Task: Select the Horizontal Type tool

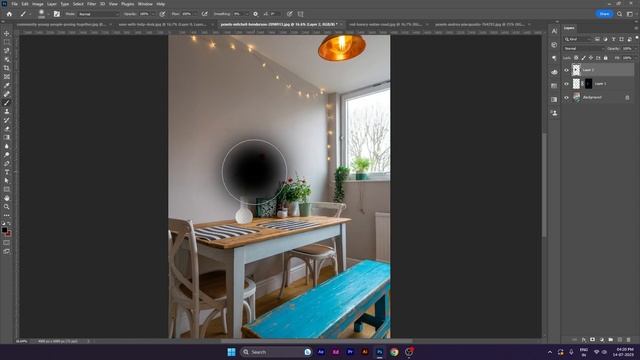Action: click(x=7, y=172)
